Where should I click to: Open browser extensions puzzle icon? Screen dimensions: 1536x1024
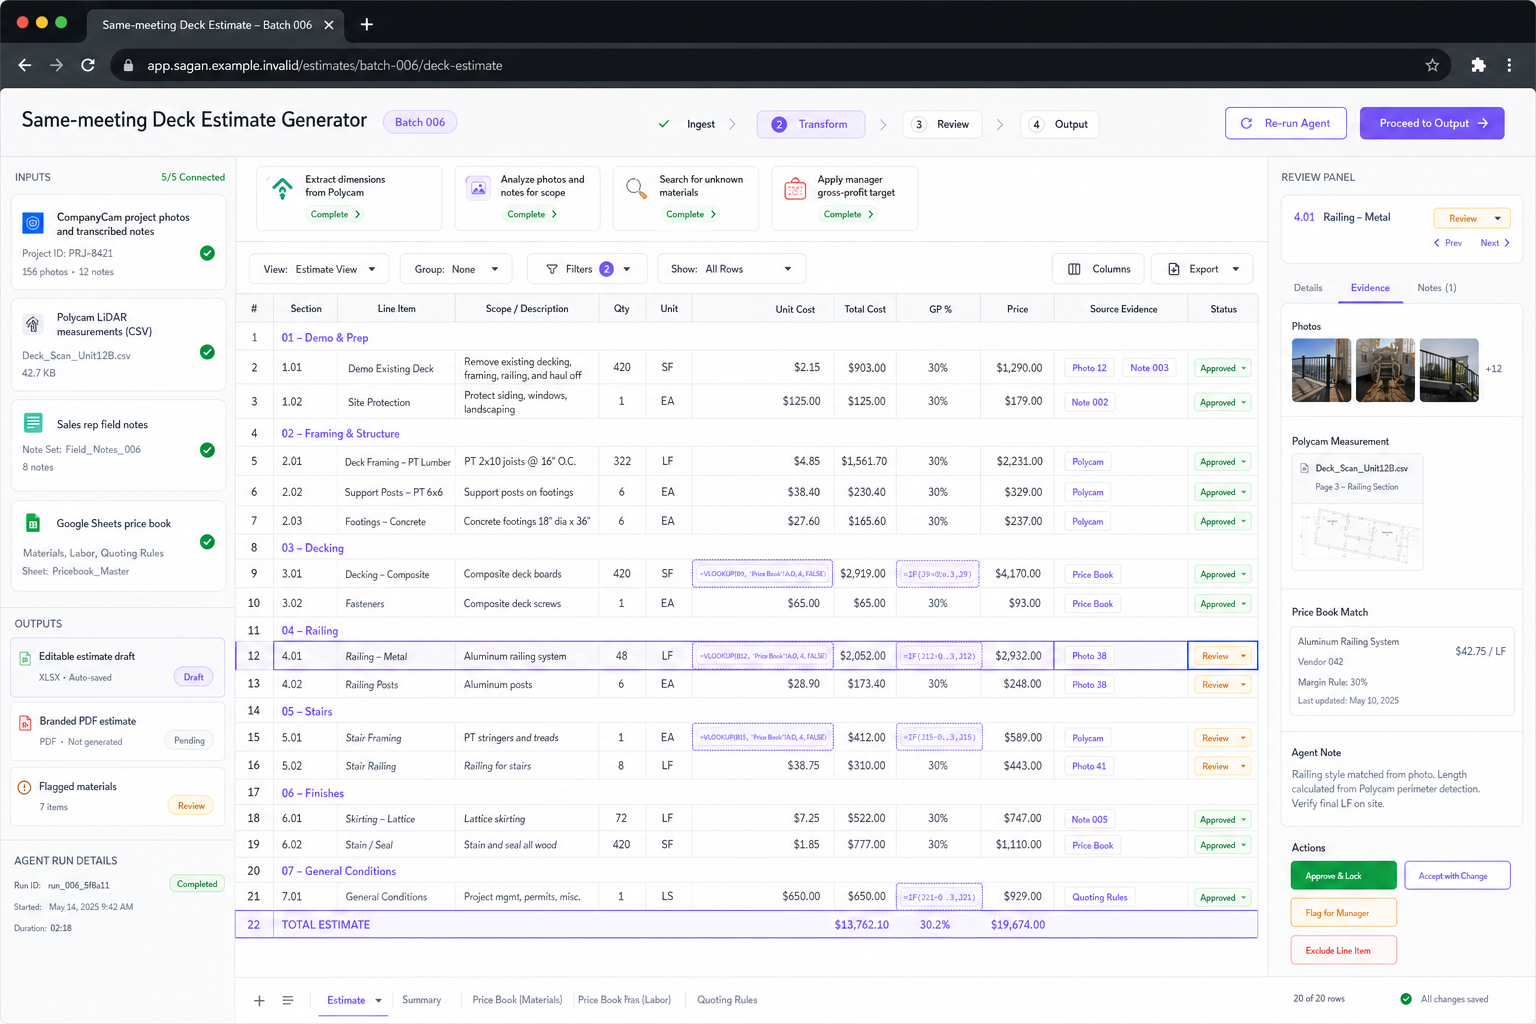pyautogui.click(x=1478, y=65)
